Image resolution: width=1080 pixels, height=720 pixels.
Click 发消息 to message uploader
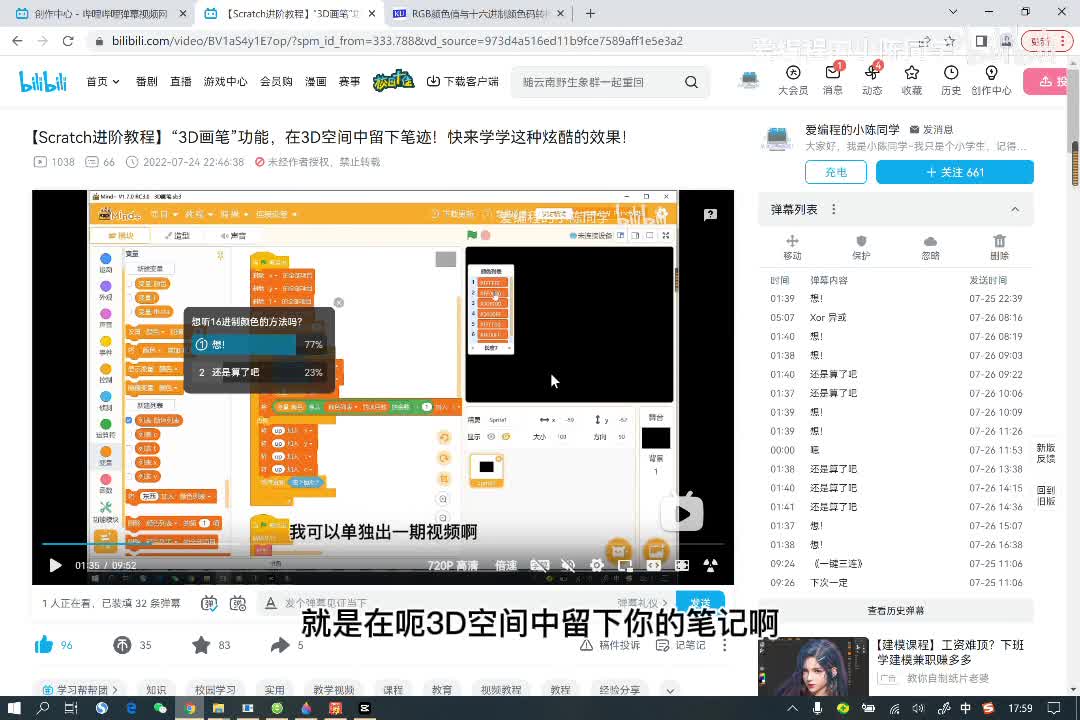pos(931,130)
